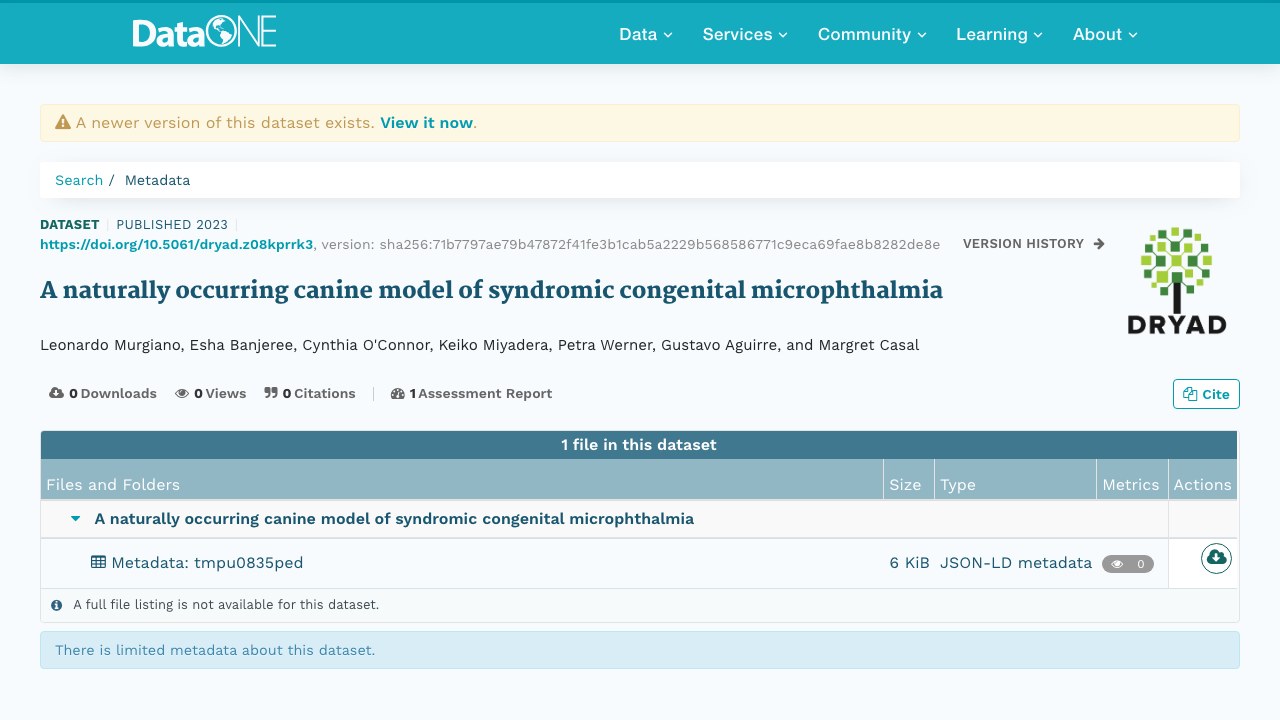The width and height of the screenshot is (1280, 720).
Task: Click the dataset folder title in the file table
Action: [x=394, y=519]
